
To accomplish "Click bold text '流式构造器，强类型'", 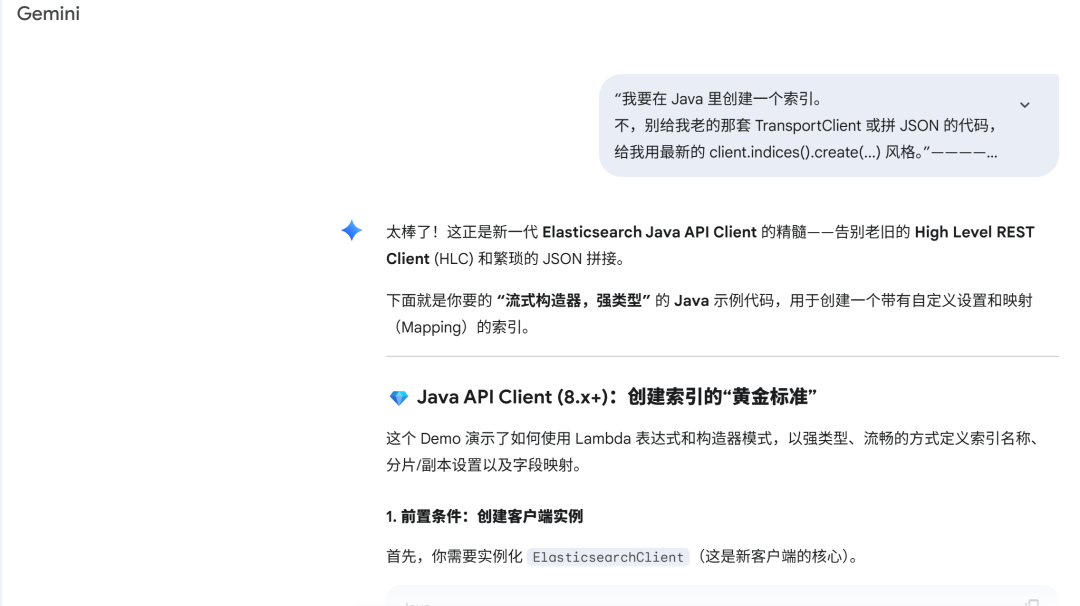I will pyautogui.click(x=573, y=300).
